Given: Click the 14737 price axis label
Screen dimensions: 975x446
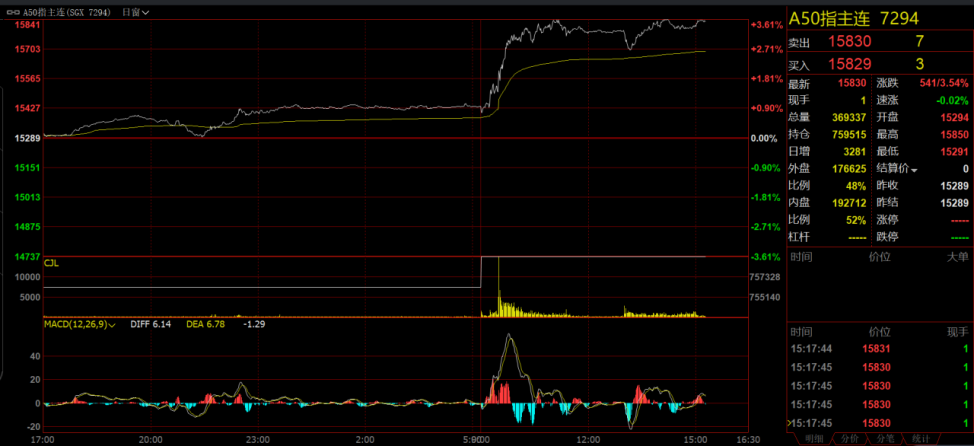Looking at the screenshot, I should tap(27, 256).
